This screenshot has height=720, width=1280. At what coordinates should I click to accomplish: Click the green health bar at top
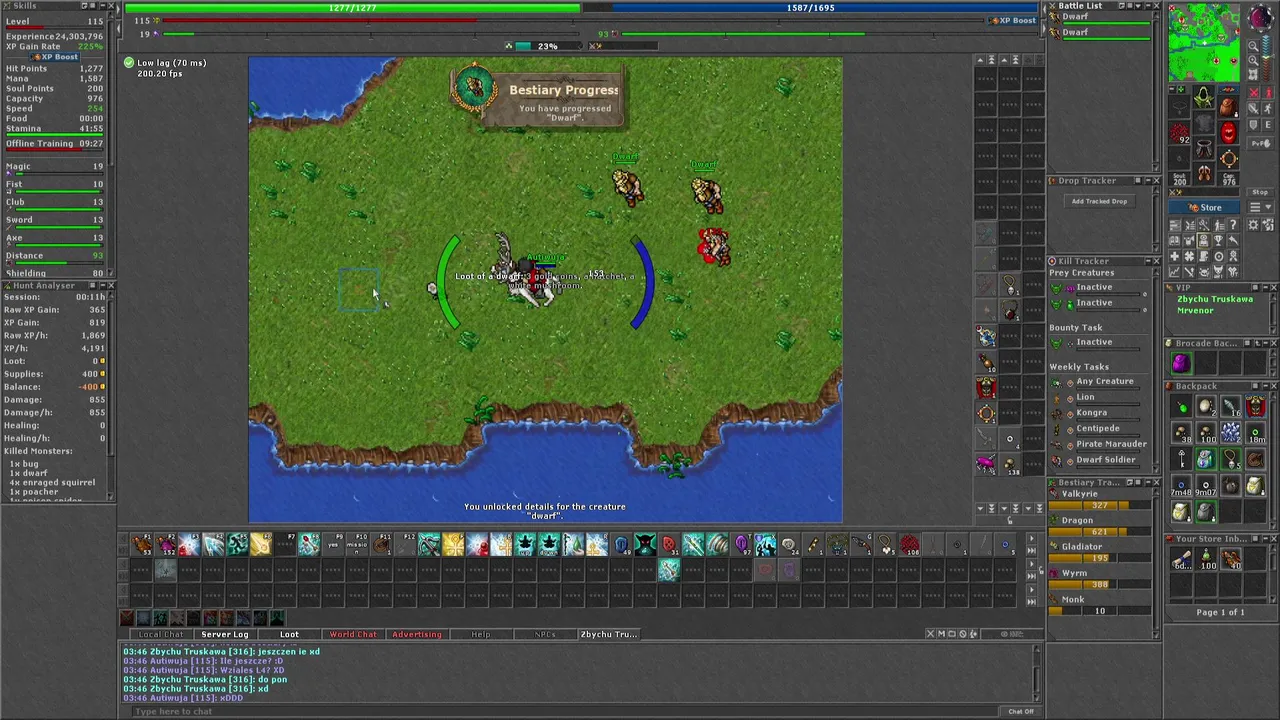352,8
